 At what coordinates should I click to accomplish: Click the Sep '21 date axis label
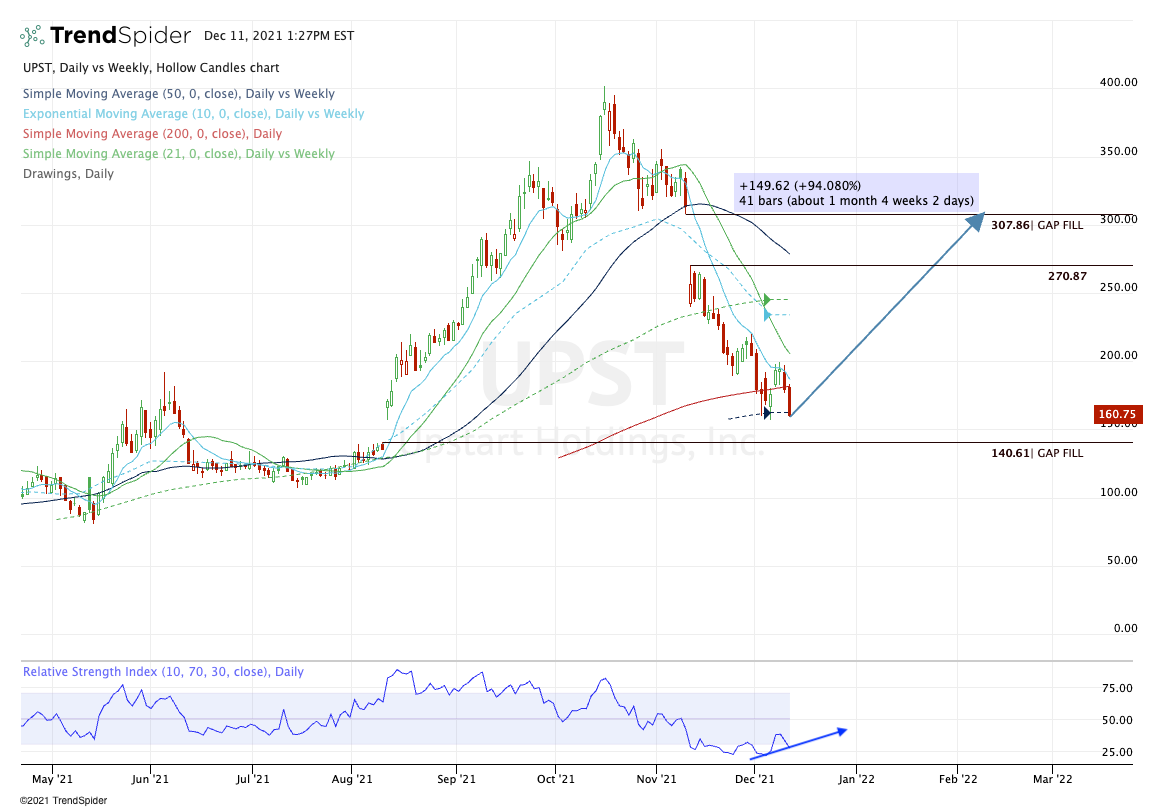(x=456, y=779)
